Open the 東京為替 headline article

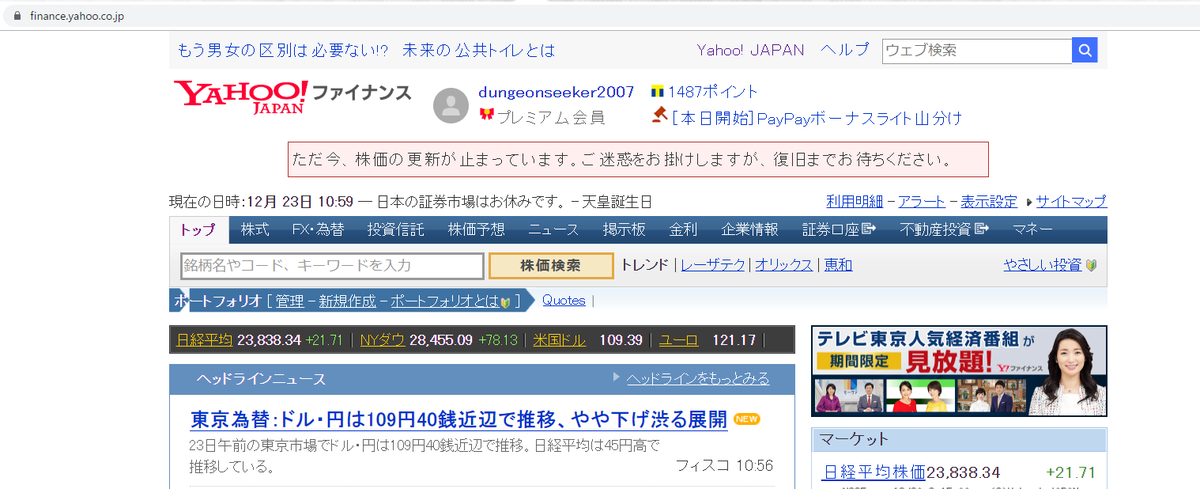[459, 419]
